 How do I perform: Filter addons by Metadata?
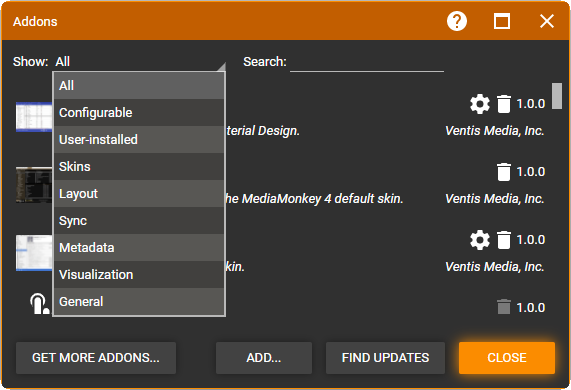(x=139, y=247)
